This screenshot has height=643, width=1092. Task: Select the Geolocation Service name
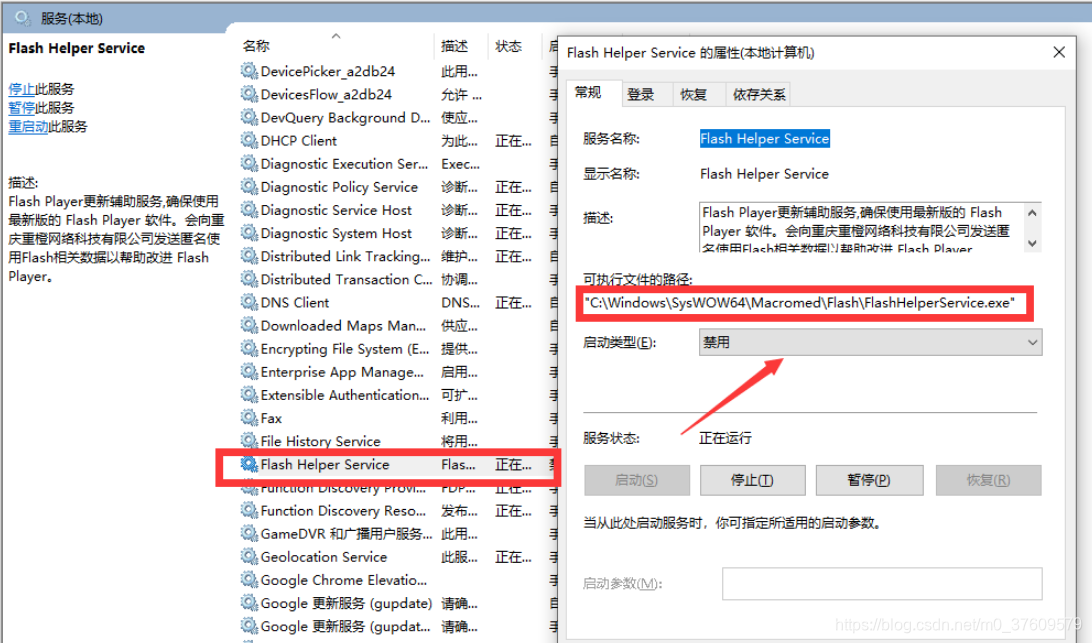click(324, 557)
